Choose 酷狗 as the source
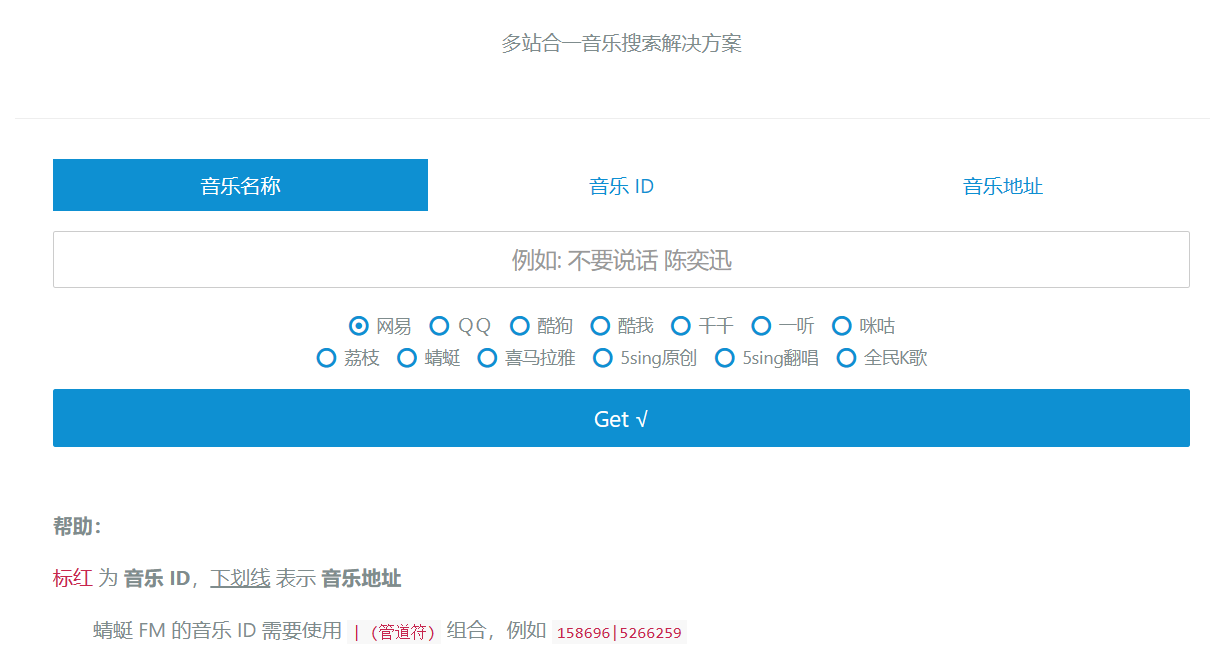This screenshot has height=655, width=1210. click(x=520, y=326)
